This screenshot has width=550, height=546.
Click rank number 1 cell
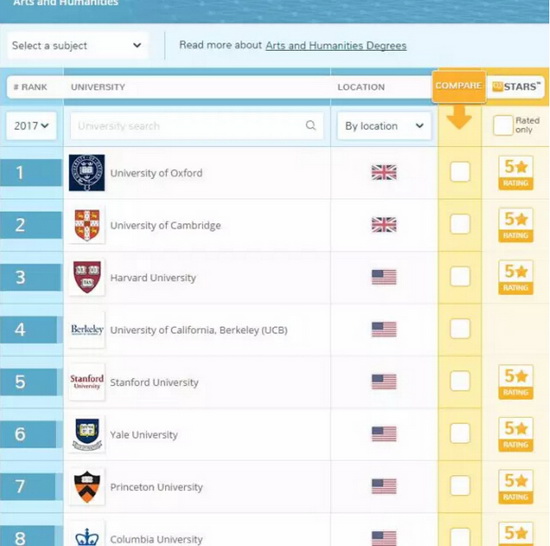(31, 173)
